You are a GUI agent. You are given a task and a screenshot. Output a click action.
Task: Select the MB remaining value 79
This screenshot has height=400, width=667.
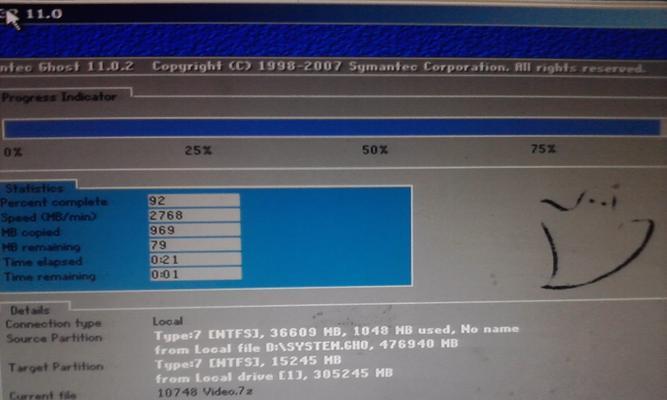[195, 245]
